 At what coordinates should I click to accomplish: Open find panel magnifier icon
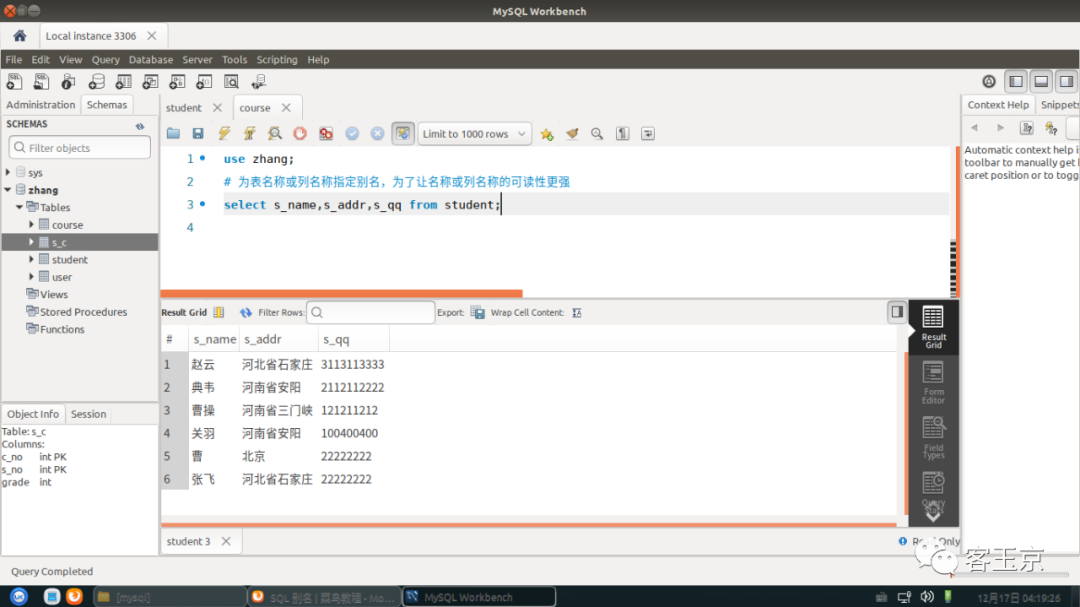(x=597, y=134)
